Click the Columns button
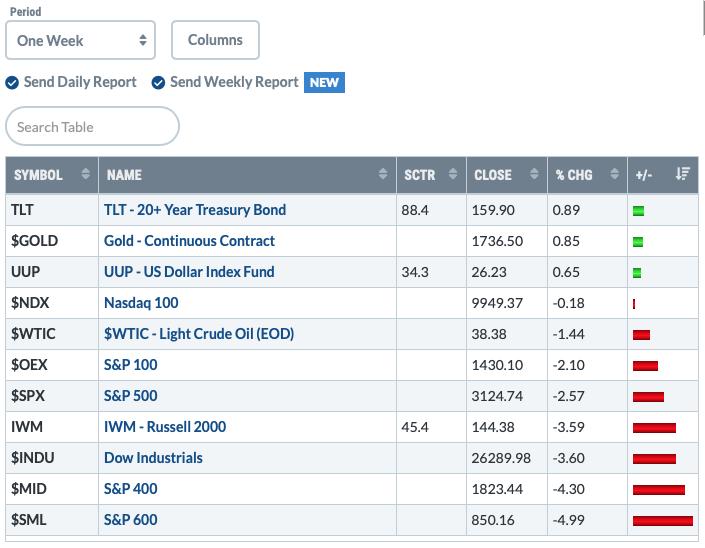705x548 pixels. pyautogui.click(x=215, y=40)
